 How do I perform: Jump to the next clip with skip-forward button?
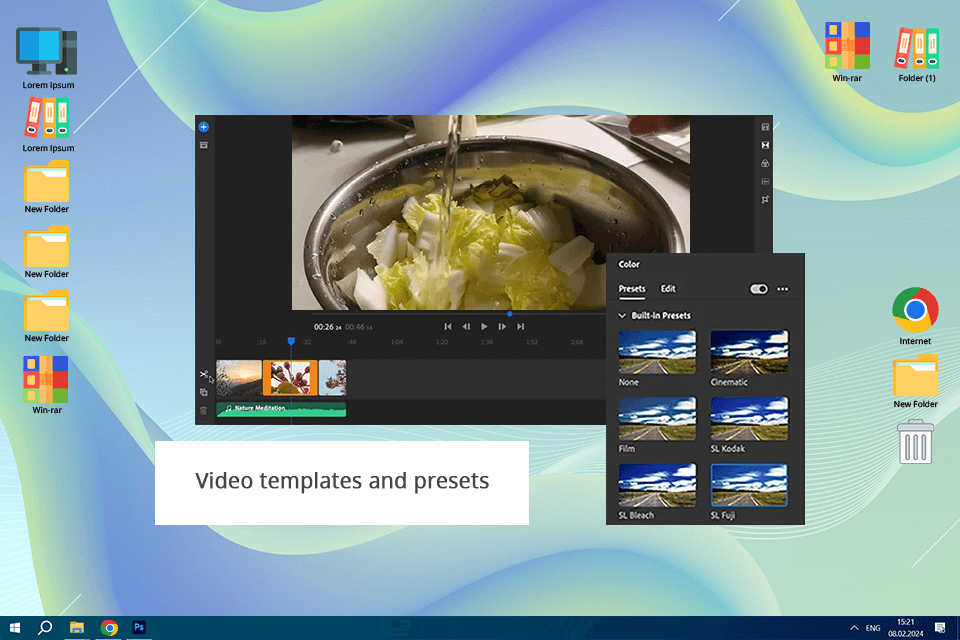[x=520, y=327]
